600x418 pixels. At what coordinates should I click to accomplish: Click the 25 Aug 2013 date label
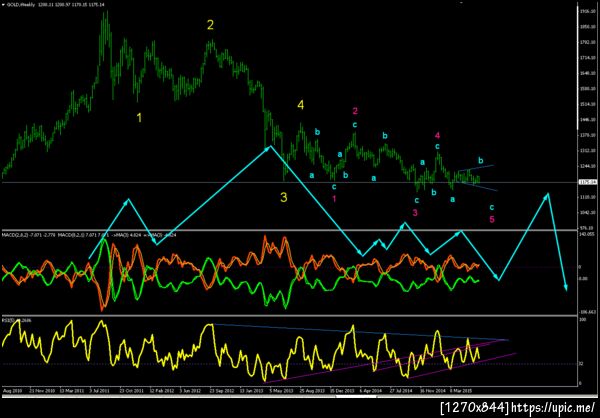coord(310,391)
